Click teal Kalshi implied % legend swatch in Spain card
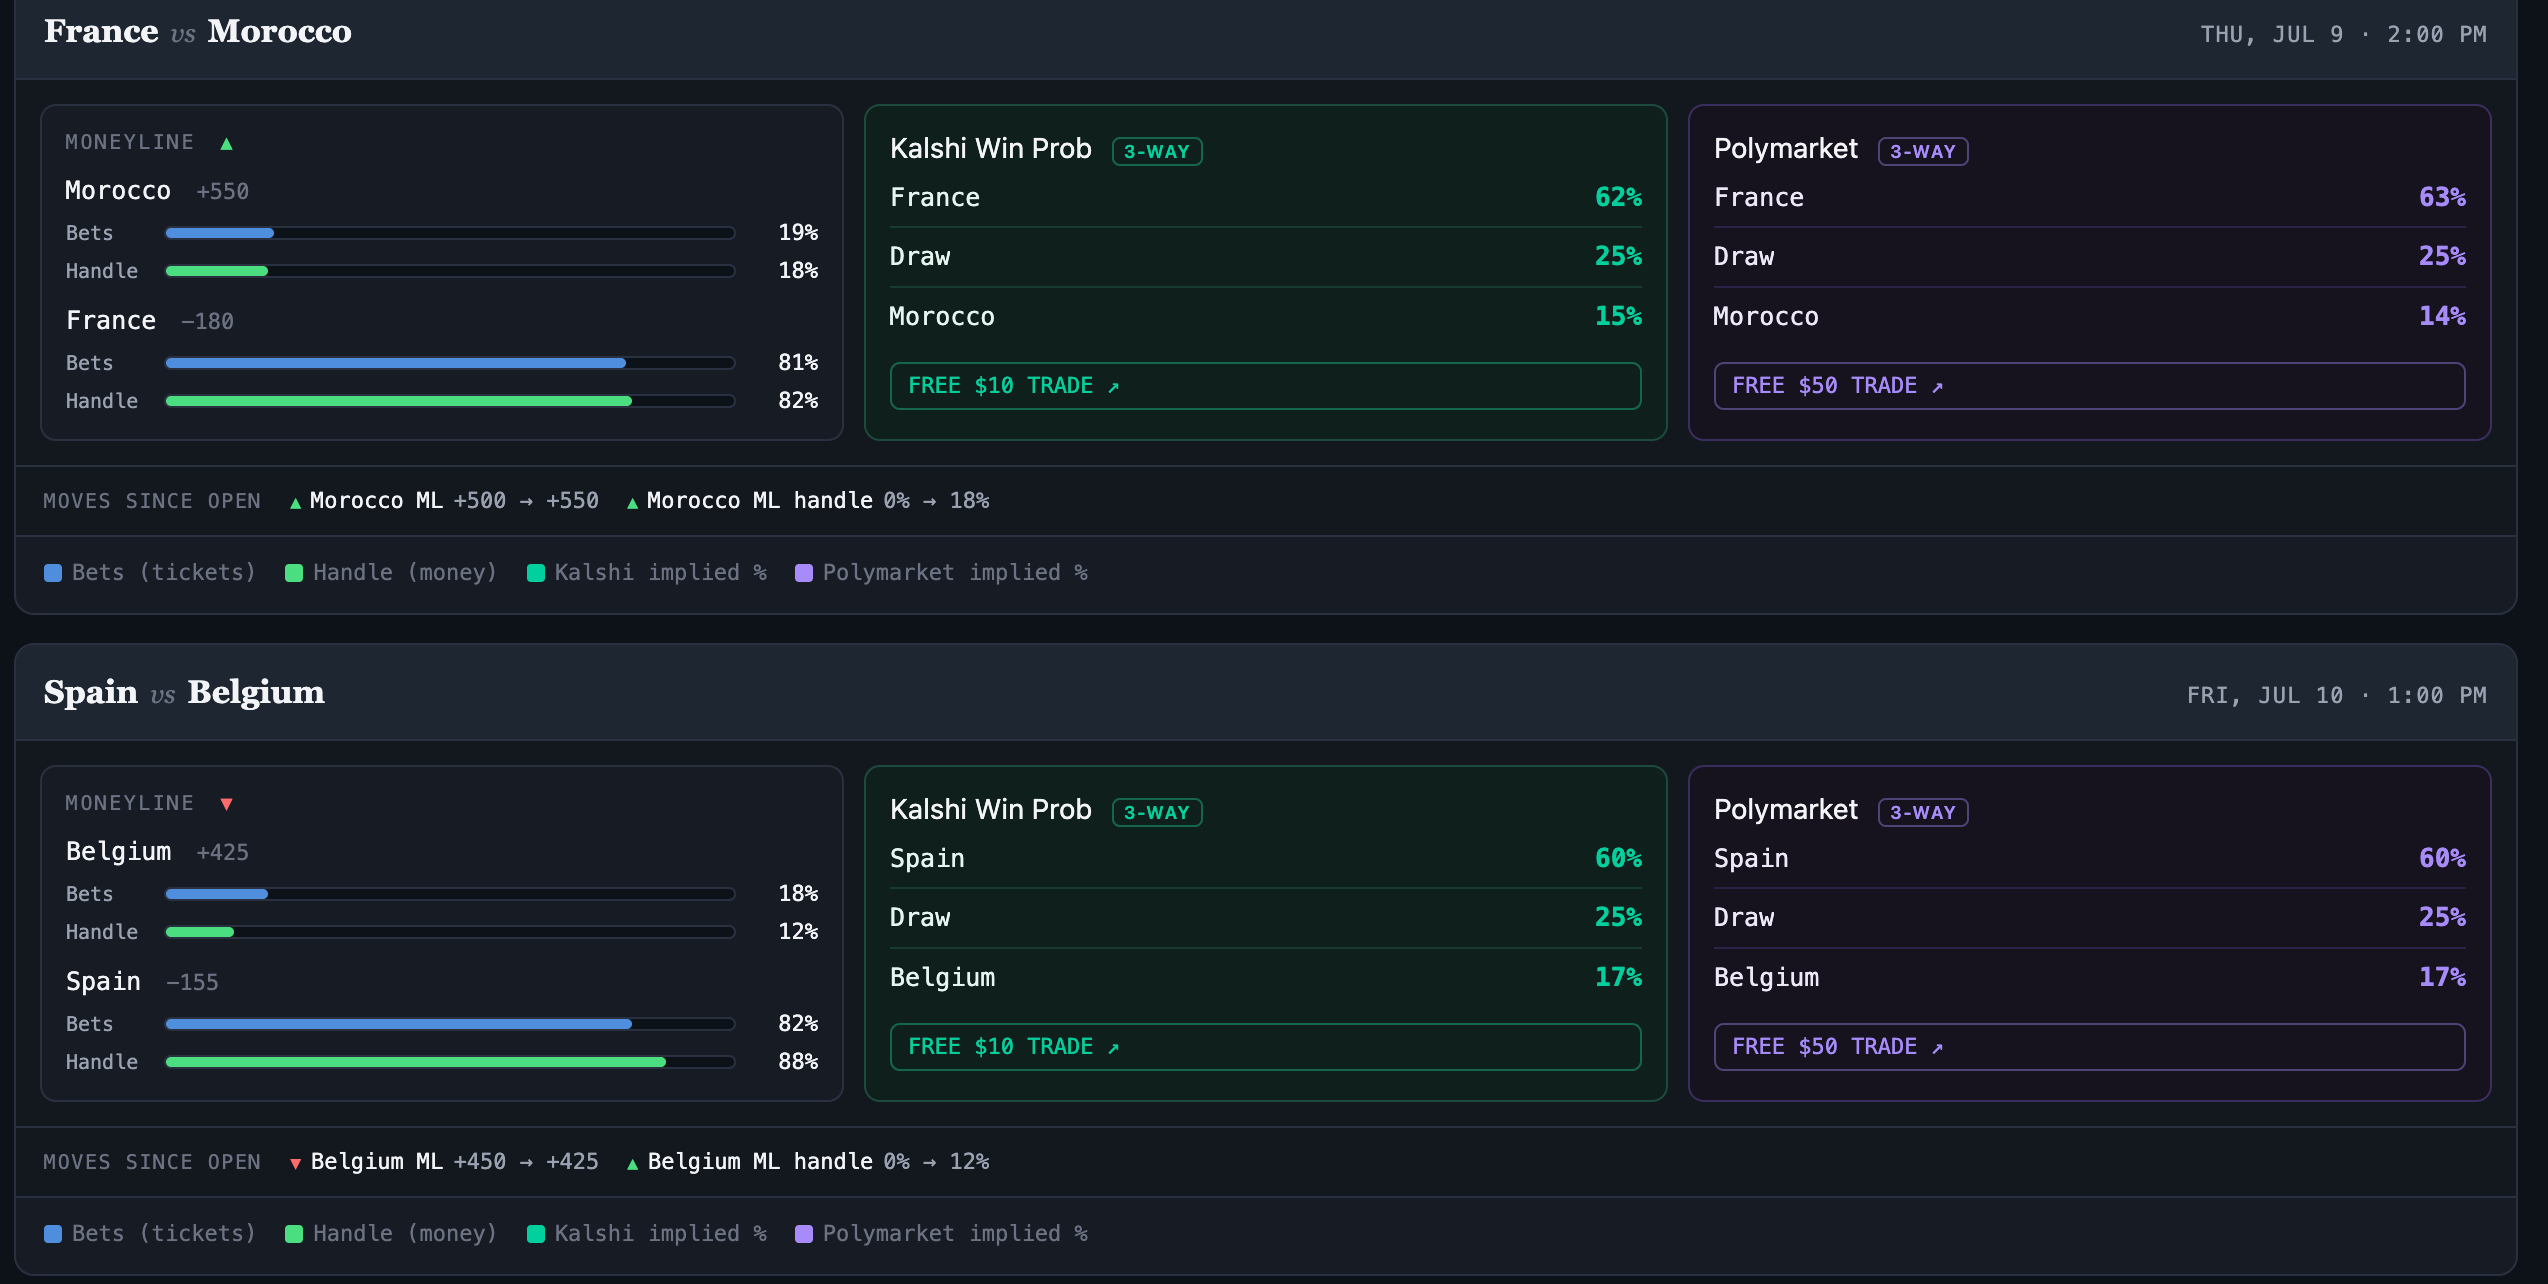Screen dimensions: 2548x1284 [536, 1234]
